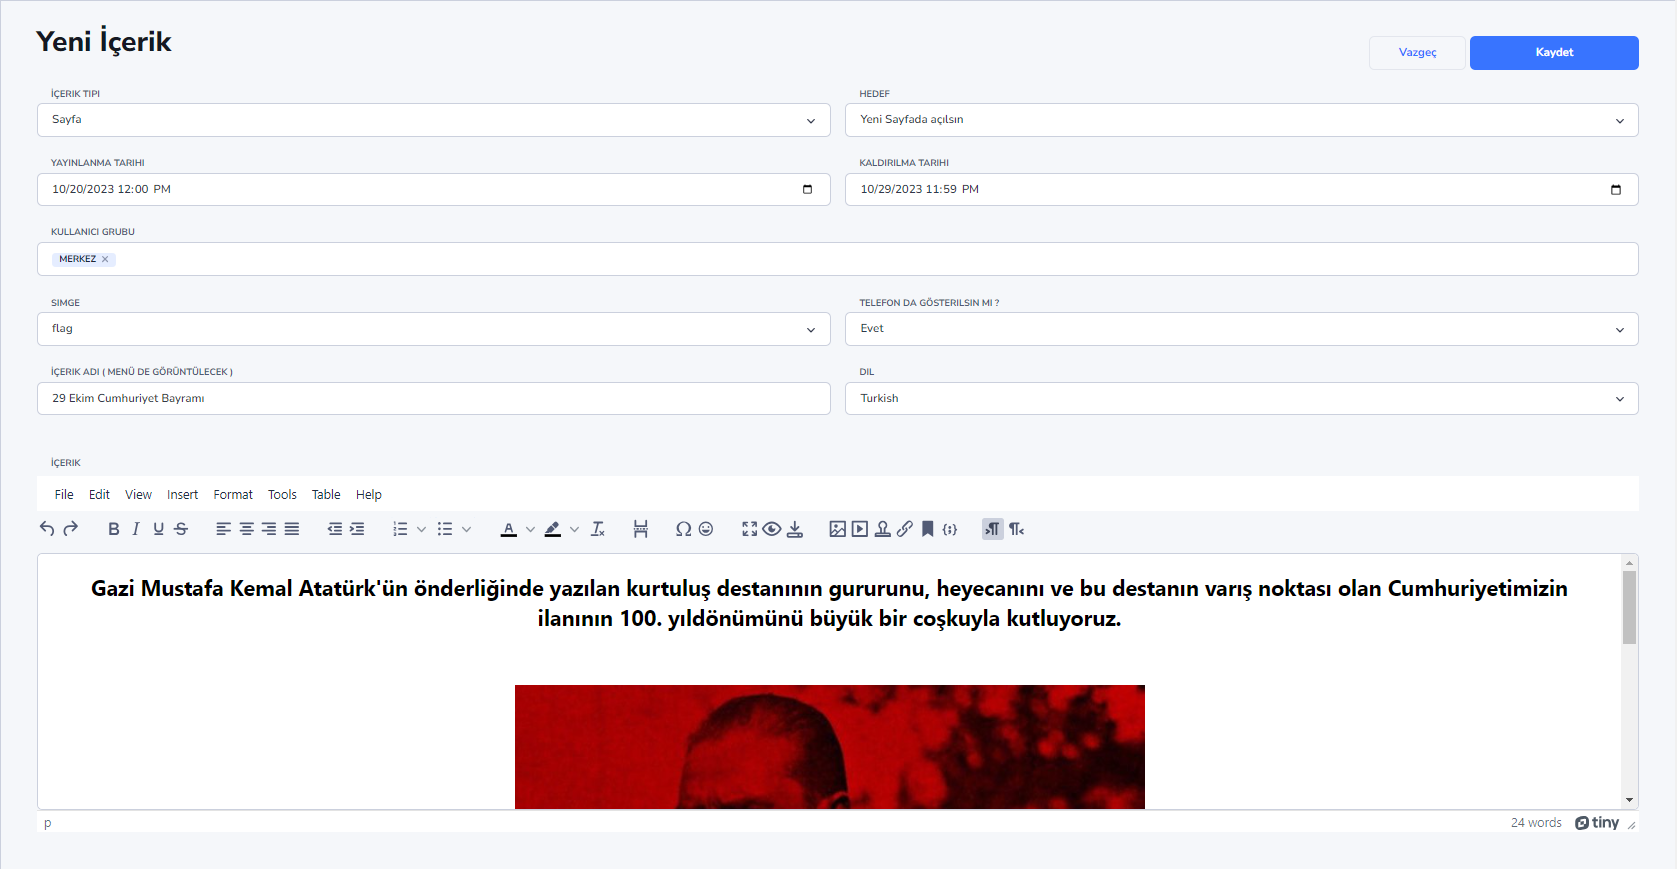Toggle underline formatting
The height and width of the screenshot is (869, 1677).
pos(158,529)
